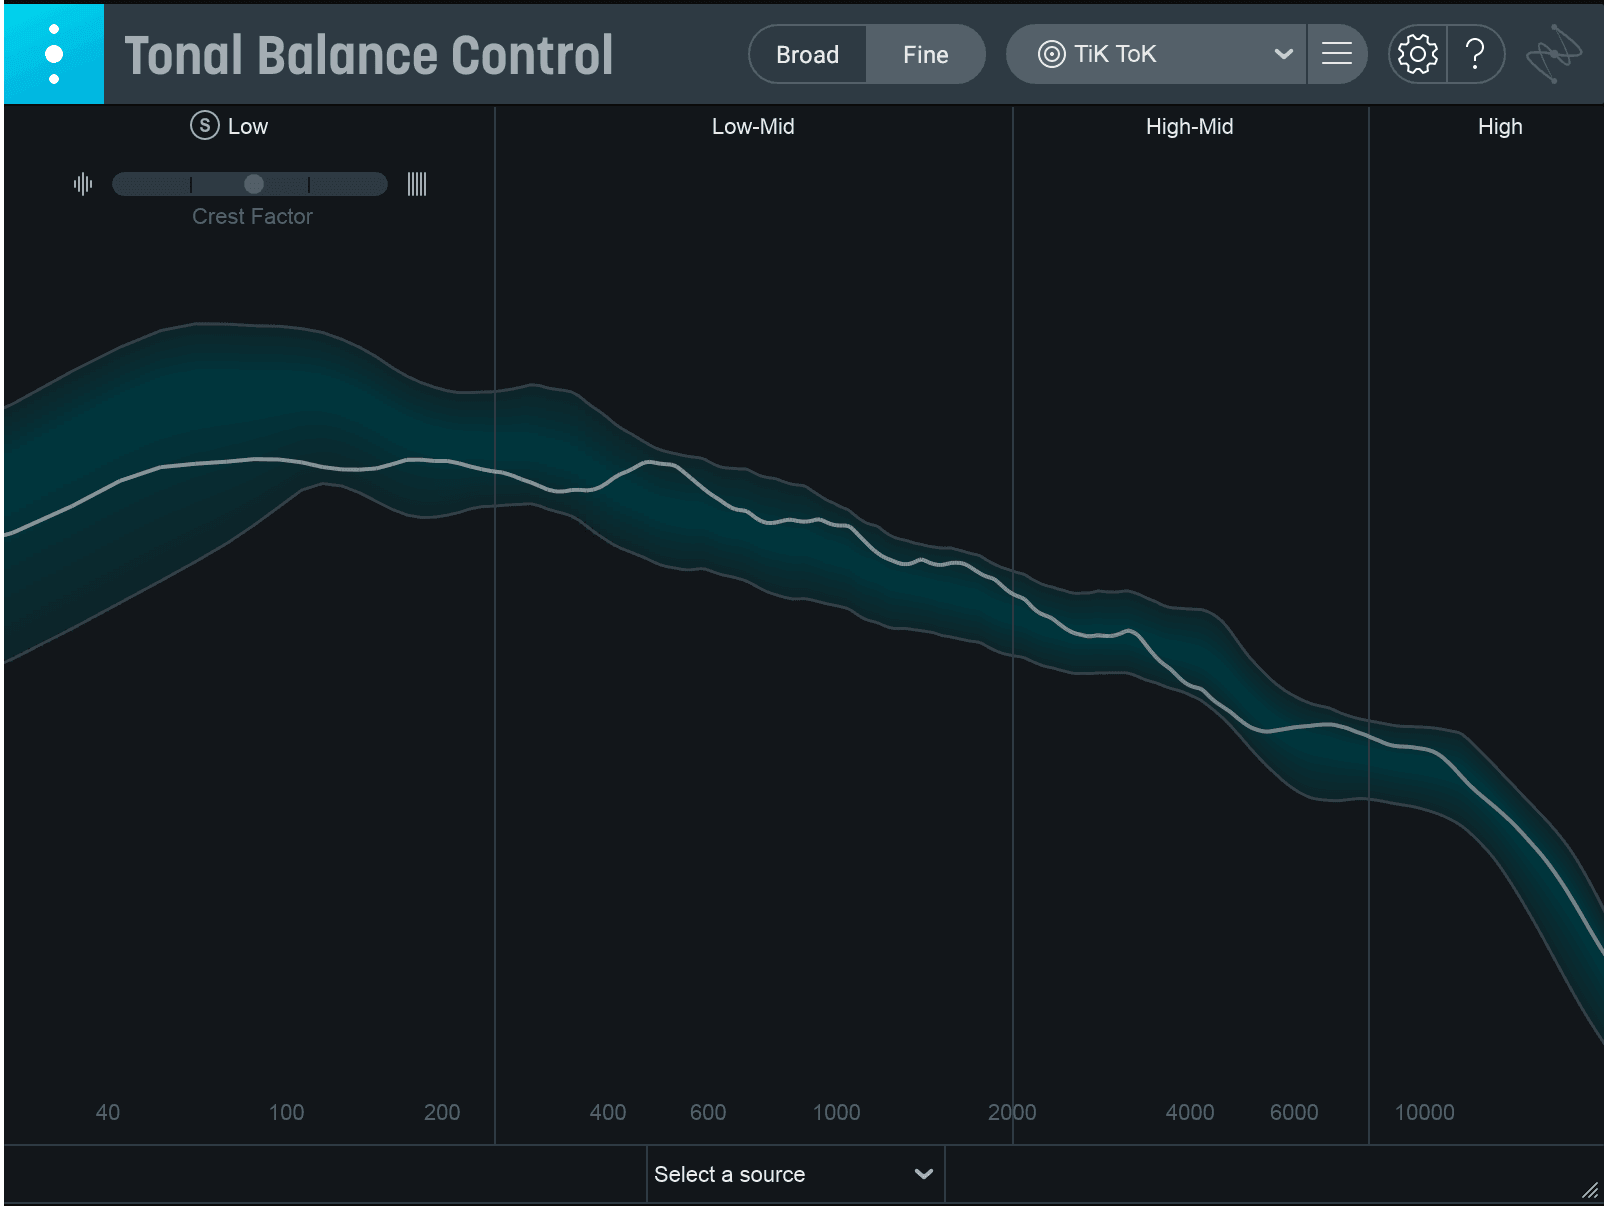Screen dimensions: 1608x1206
Task: Click the iZotope scribble logo icon
Action: click(1553, 55)
